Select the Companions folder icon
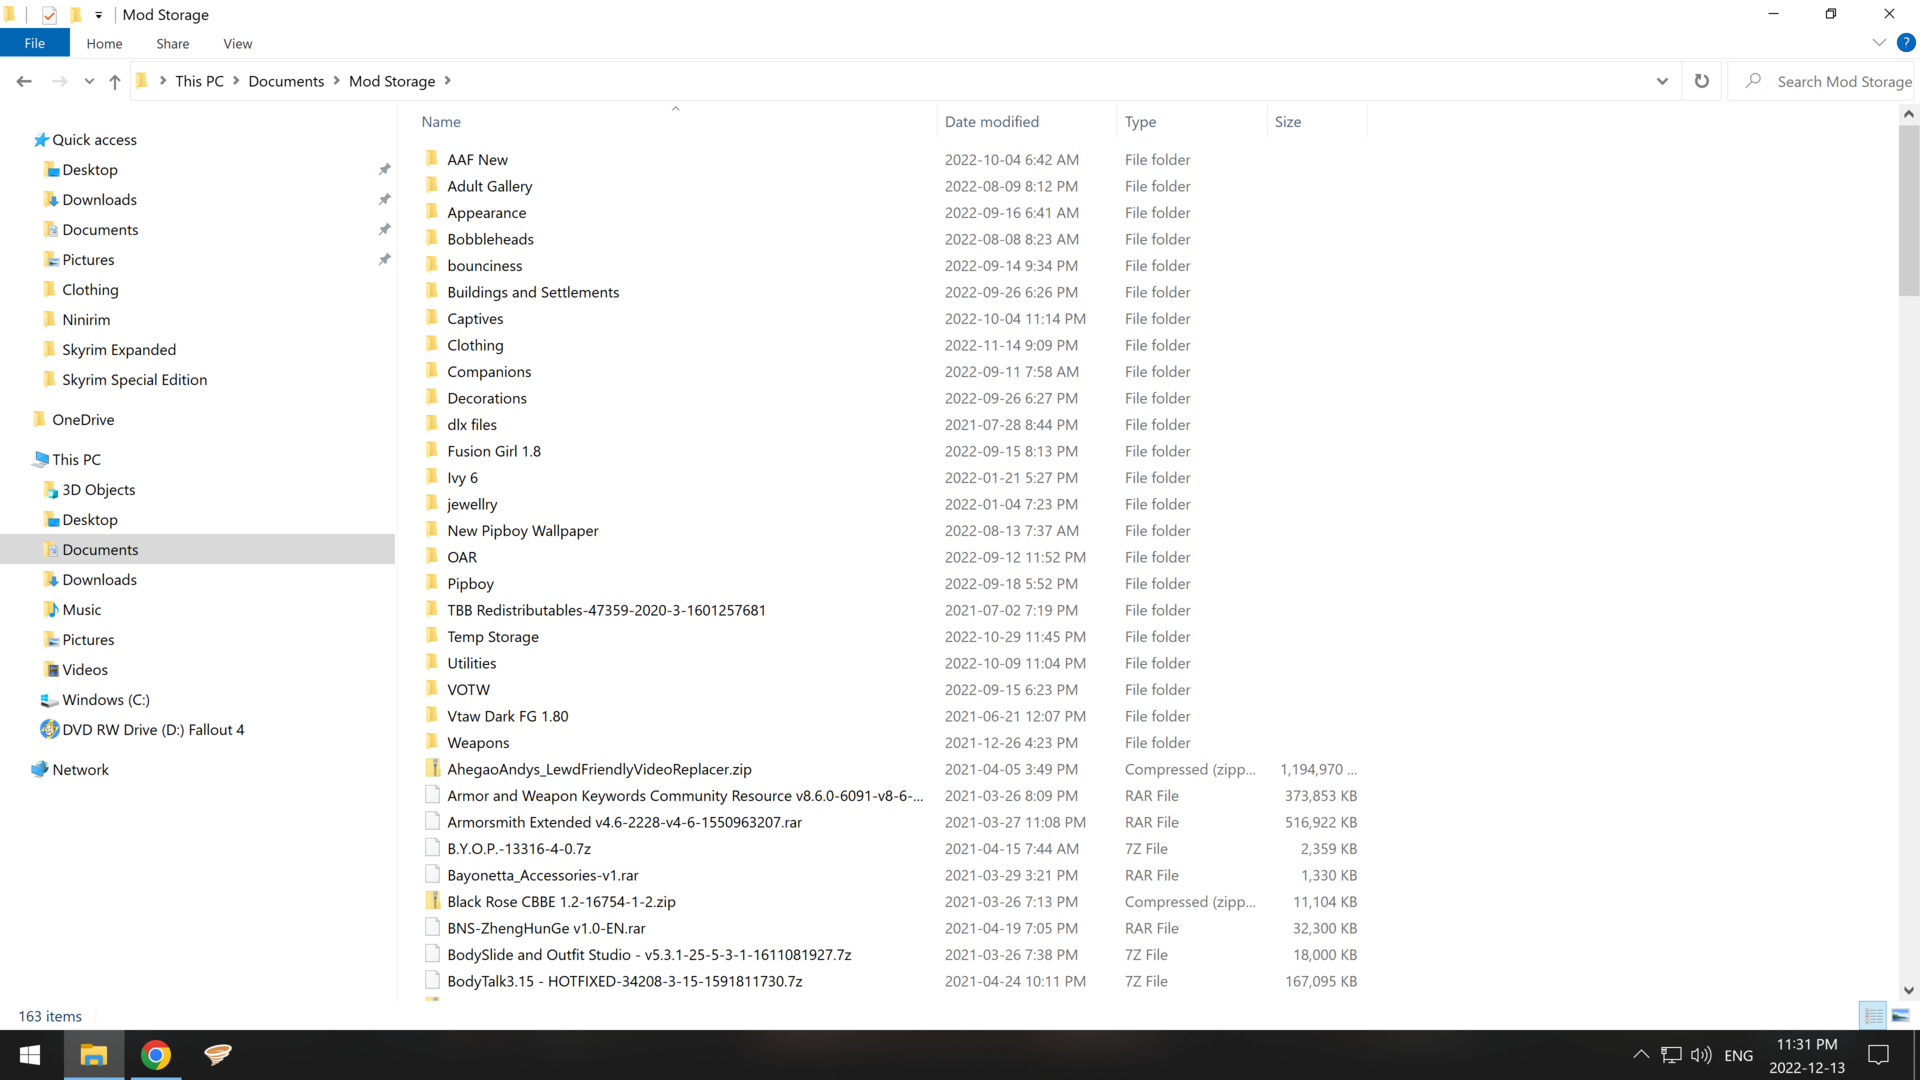This screenshot has width=1920, height=1080. [432, 371]
